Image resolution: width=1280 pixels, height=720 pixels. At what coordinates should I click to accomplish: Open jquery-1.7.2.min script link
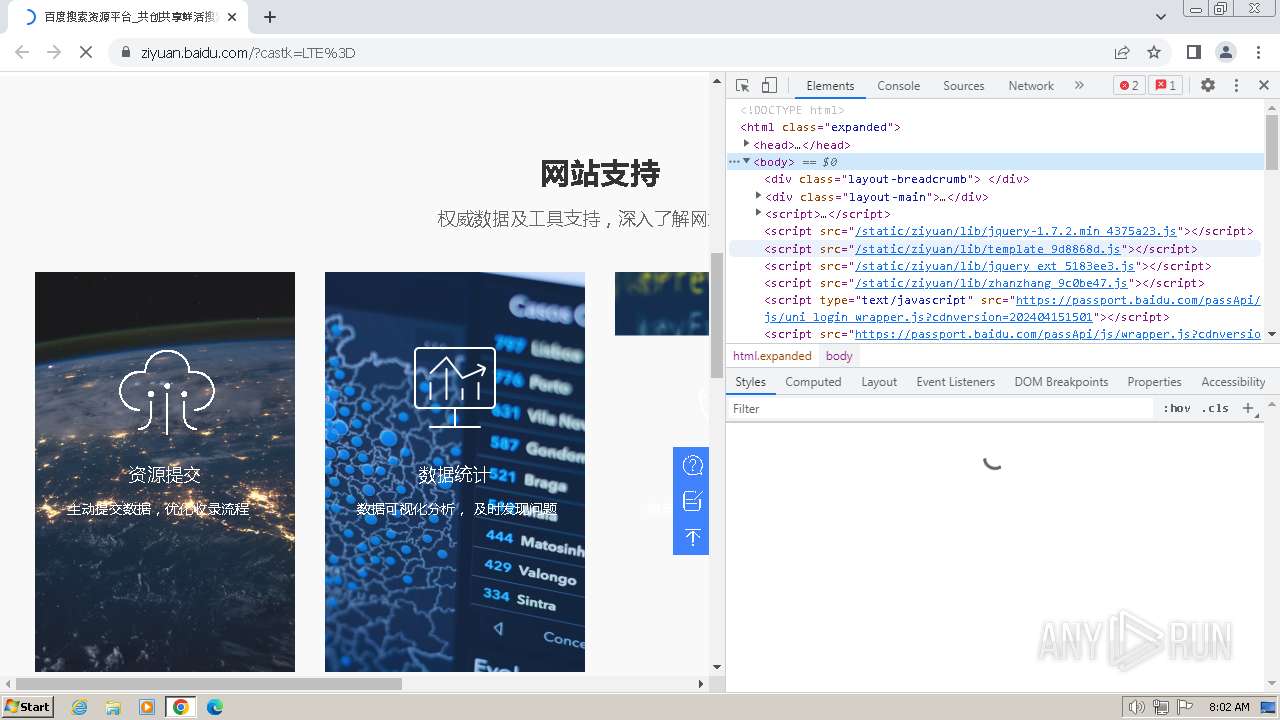1016,231
